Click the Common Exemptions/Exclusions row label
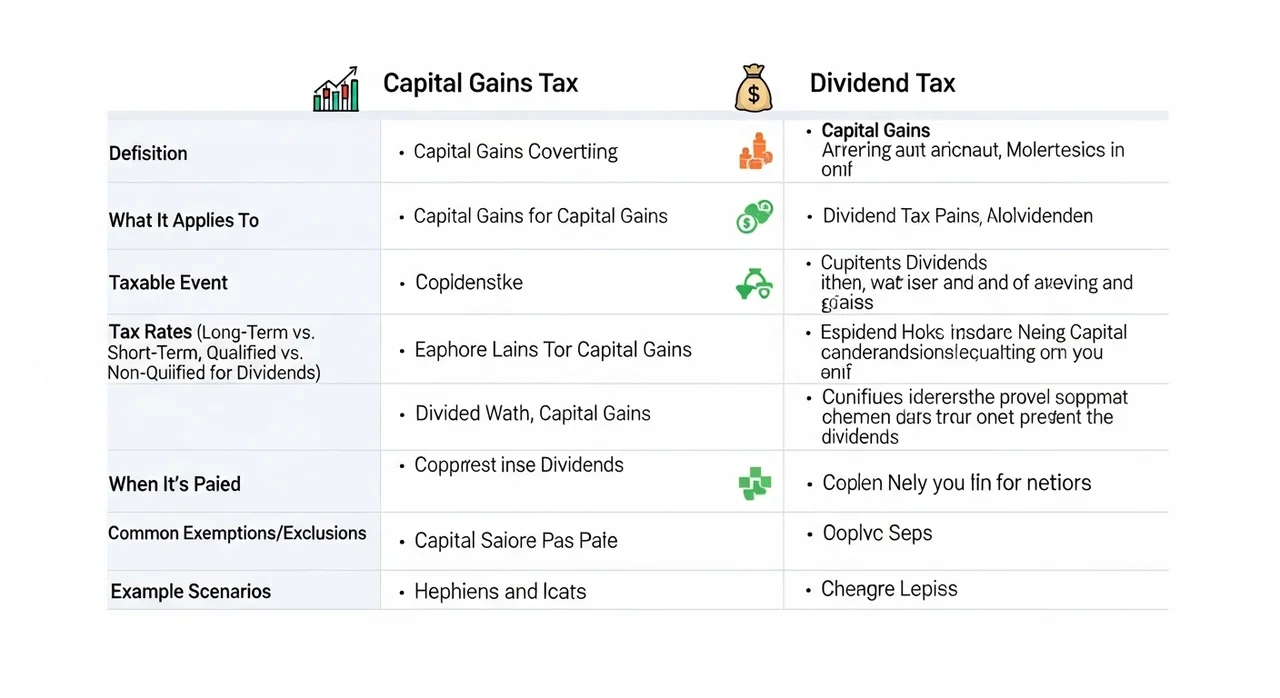Viewport: 1280px width, 698px height. [237, 533]
